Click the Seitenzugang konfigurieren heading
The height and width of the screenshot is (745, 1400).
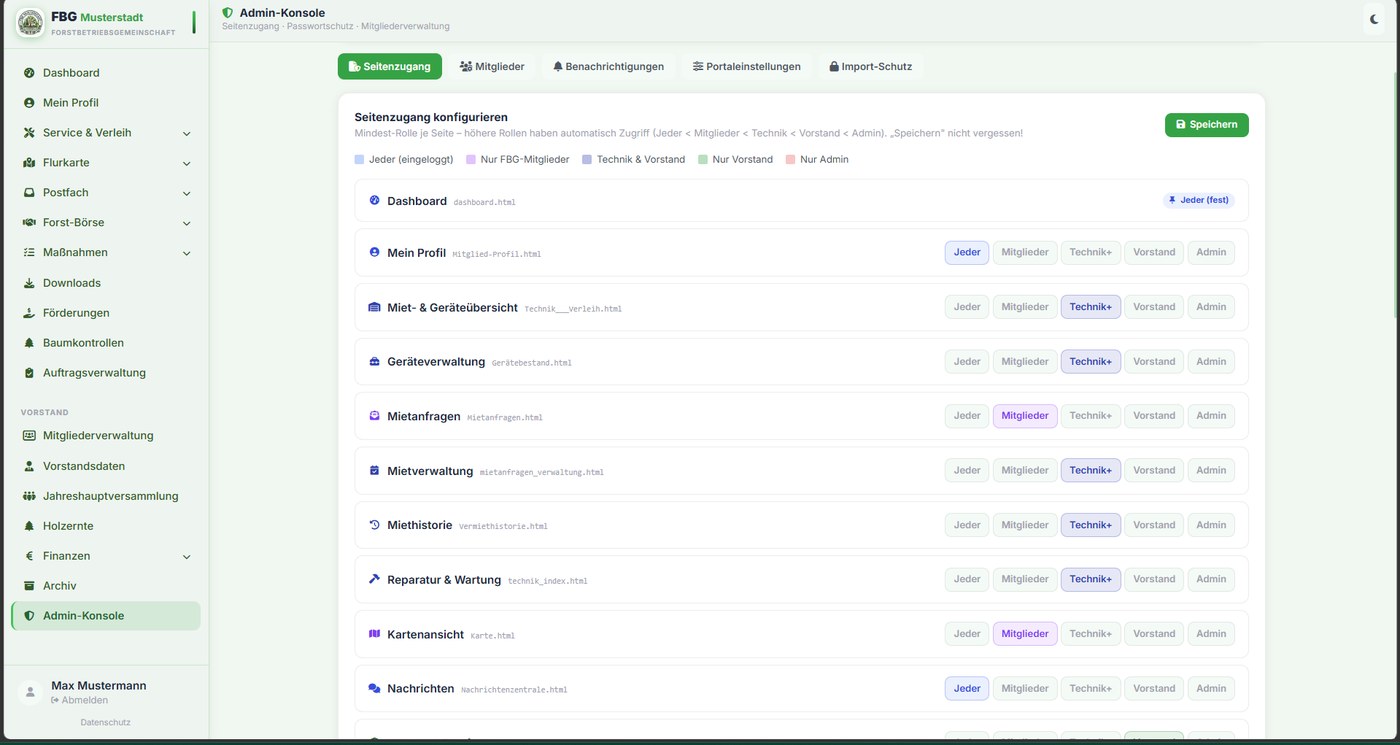(x=431, y=117)
